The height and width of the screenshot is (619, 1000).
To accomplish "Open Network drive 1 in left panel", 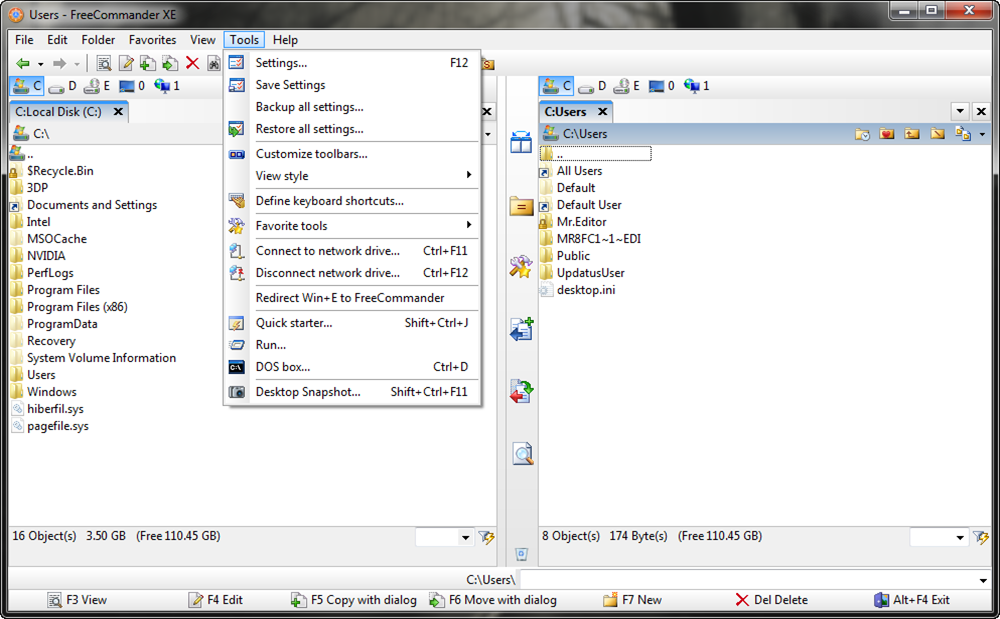I will [166, 85].
